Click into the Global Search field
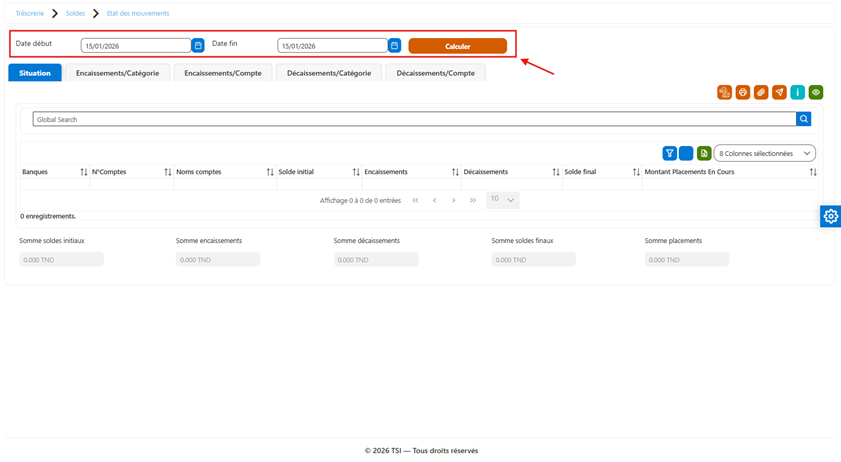The height and width of the screenshot is (462, 841). tap(414, 119)
